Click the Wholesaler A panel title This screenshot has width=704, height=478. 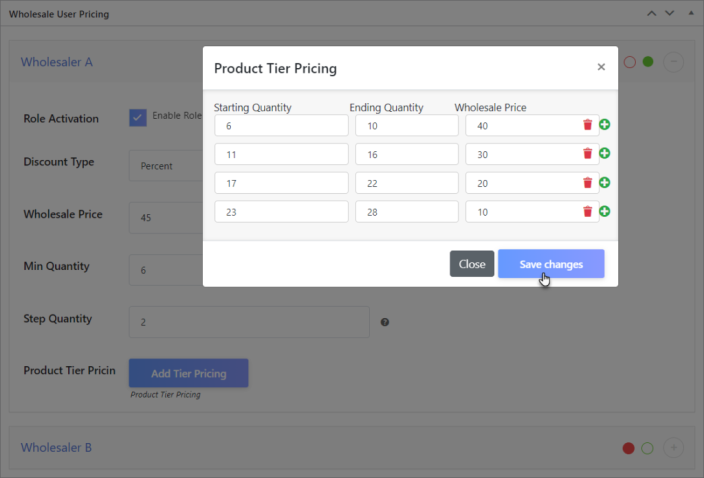57,62
